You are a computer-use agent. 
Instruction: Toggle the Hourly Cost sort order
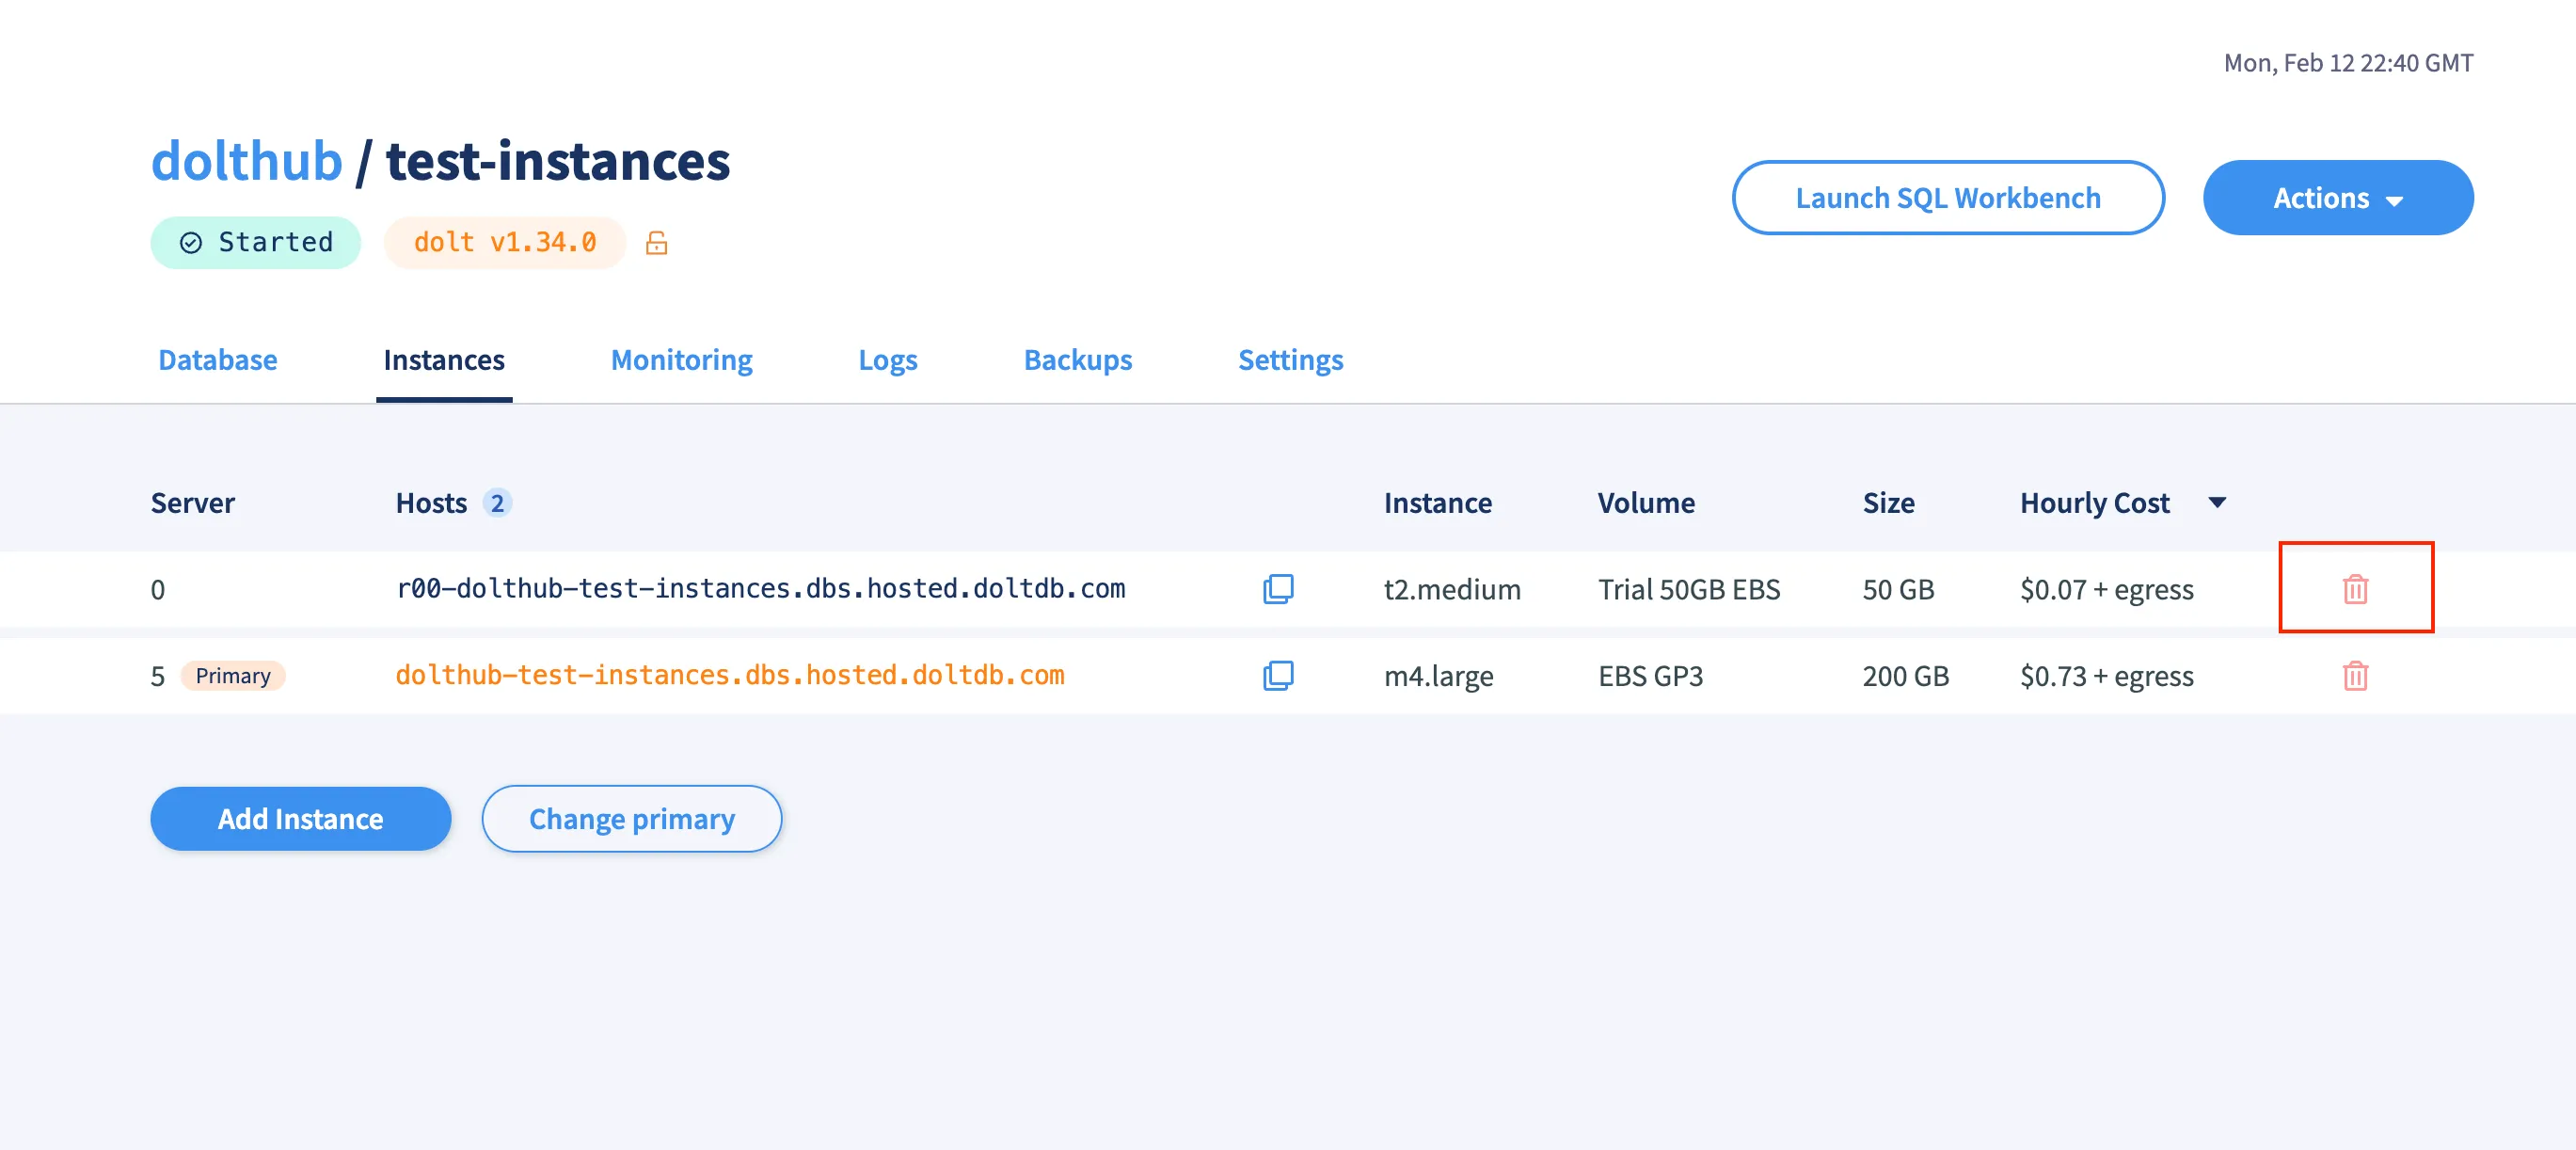coord(2216,503)
